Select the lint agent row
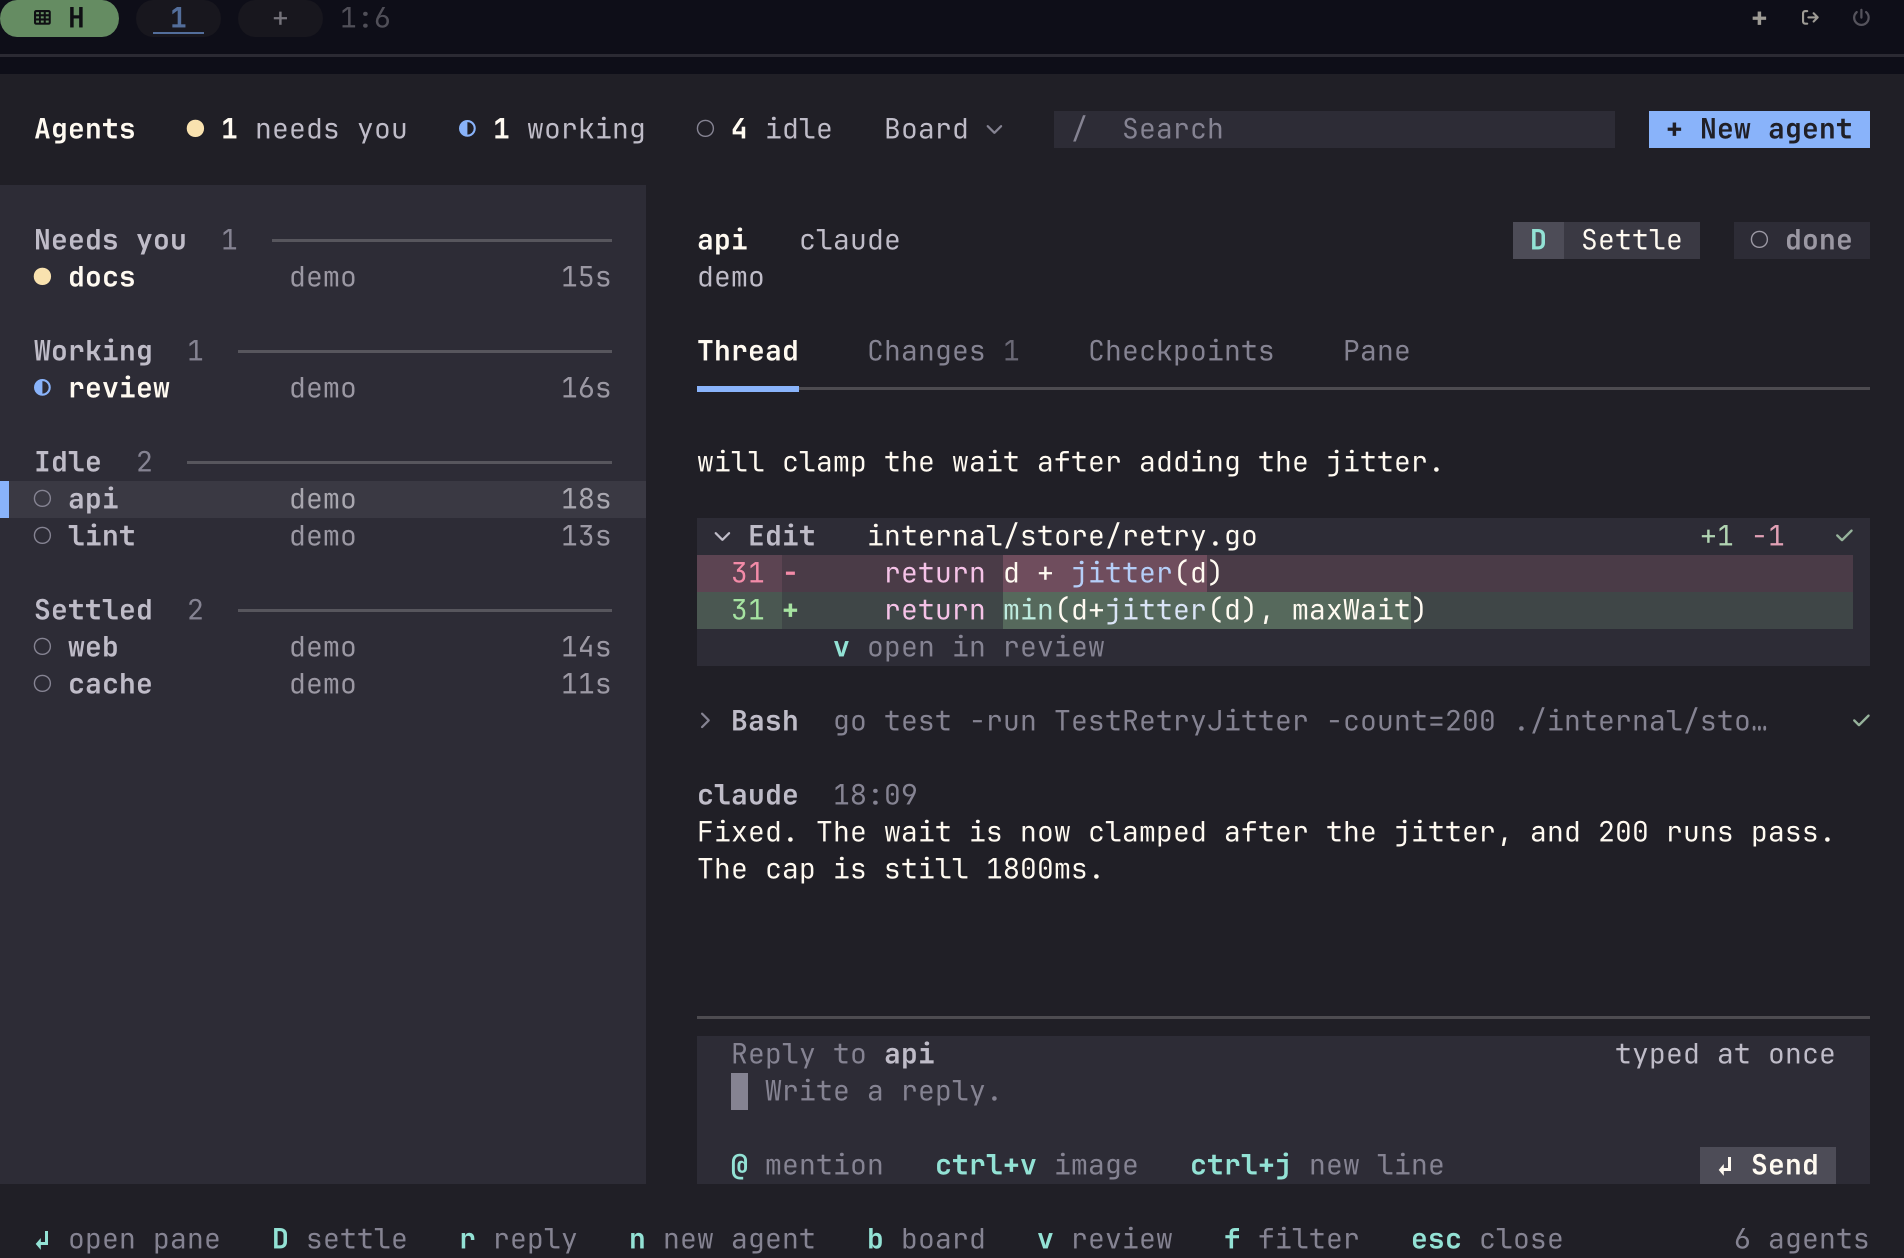Screen dimensions: 1904x1258 322,536
